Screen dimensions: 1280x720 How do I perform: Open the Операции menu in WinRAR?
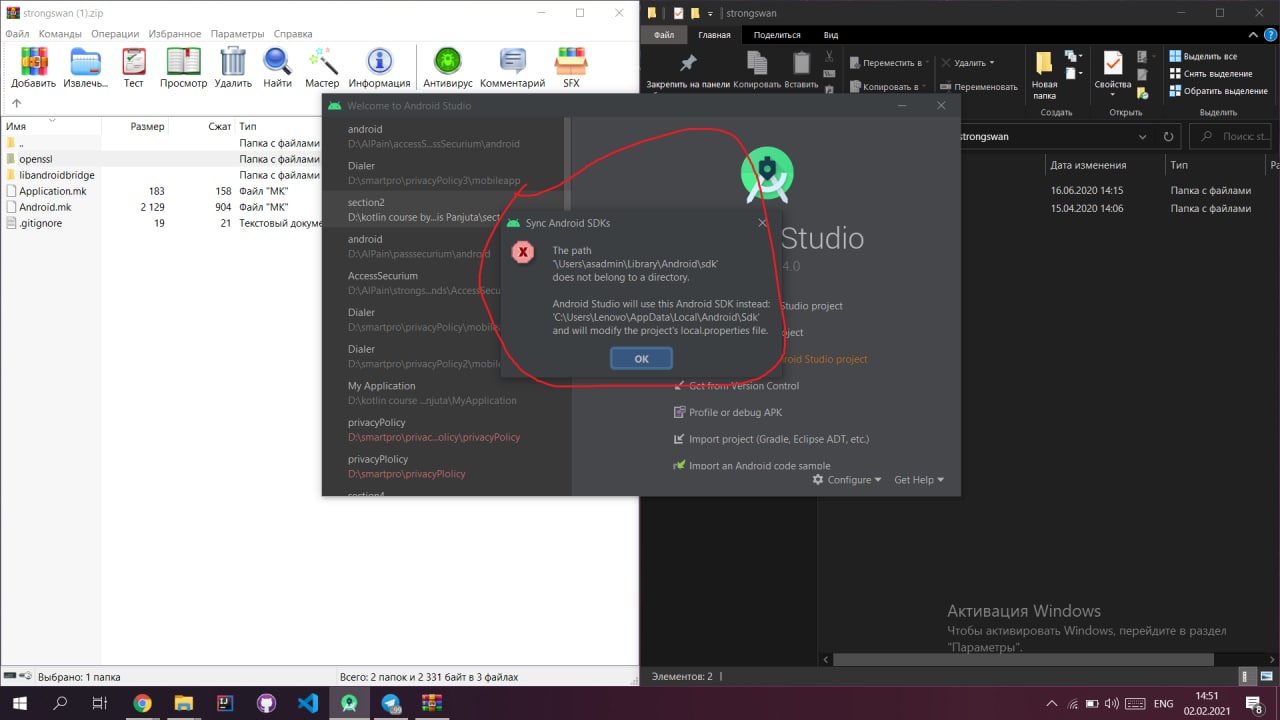115,33
